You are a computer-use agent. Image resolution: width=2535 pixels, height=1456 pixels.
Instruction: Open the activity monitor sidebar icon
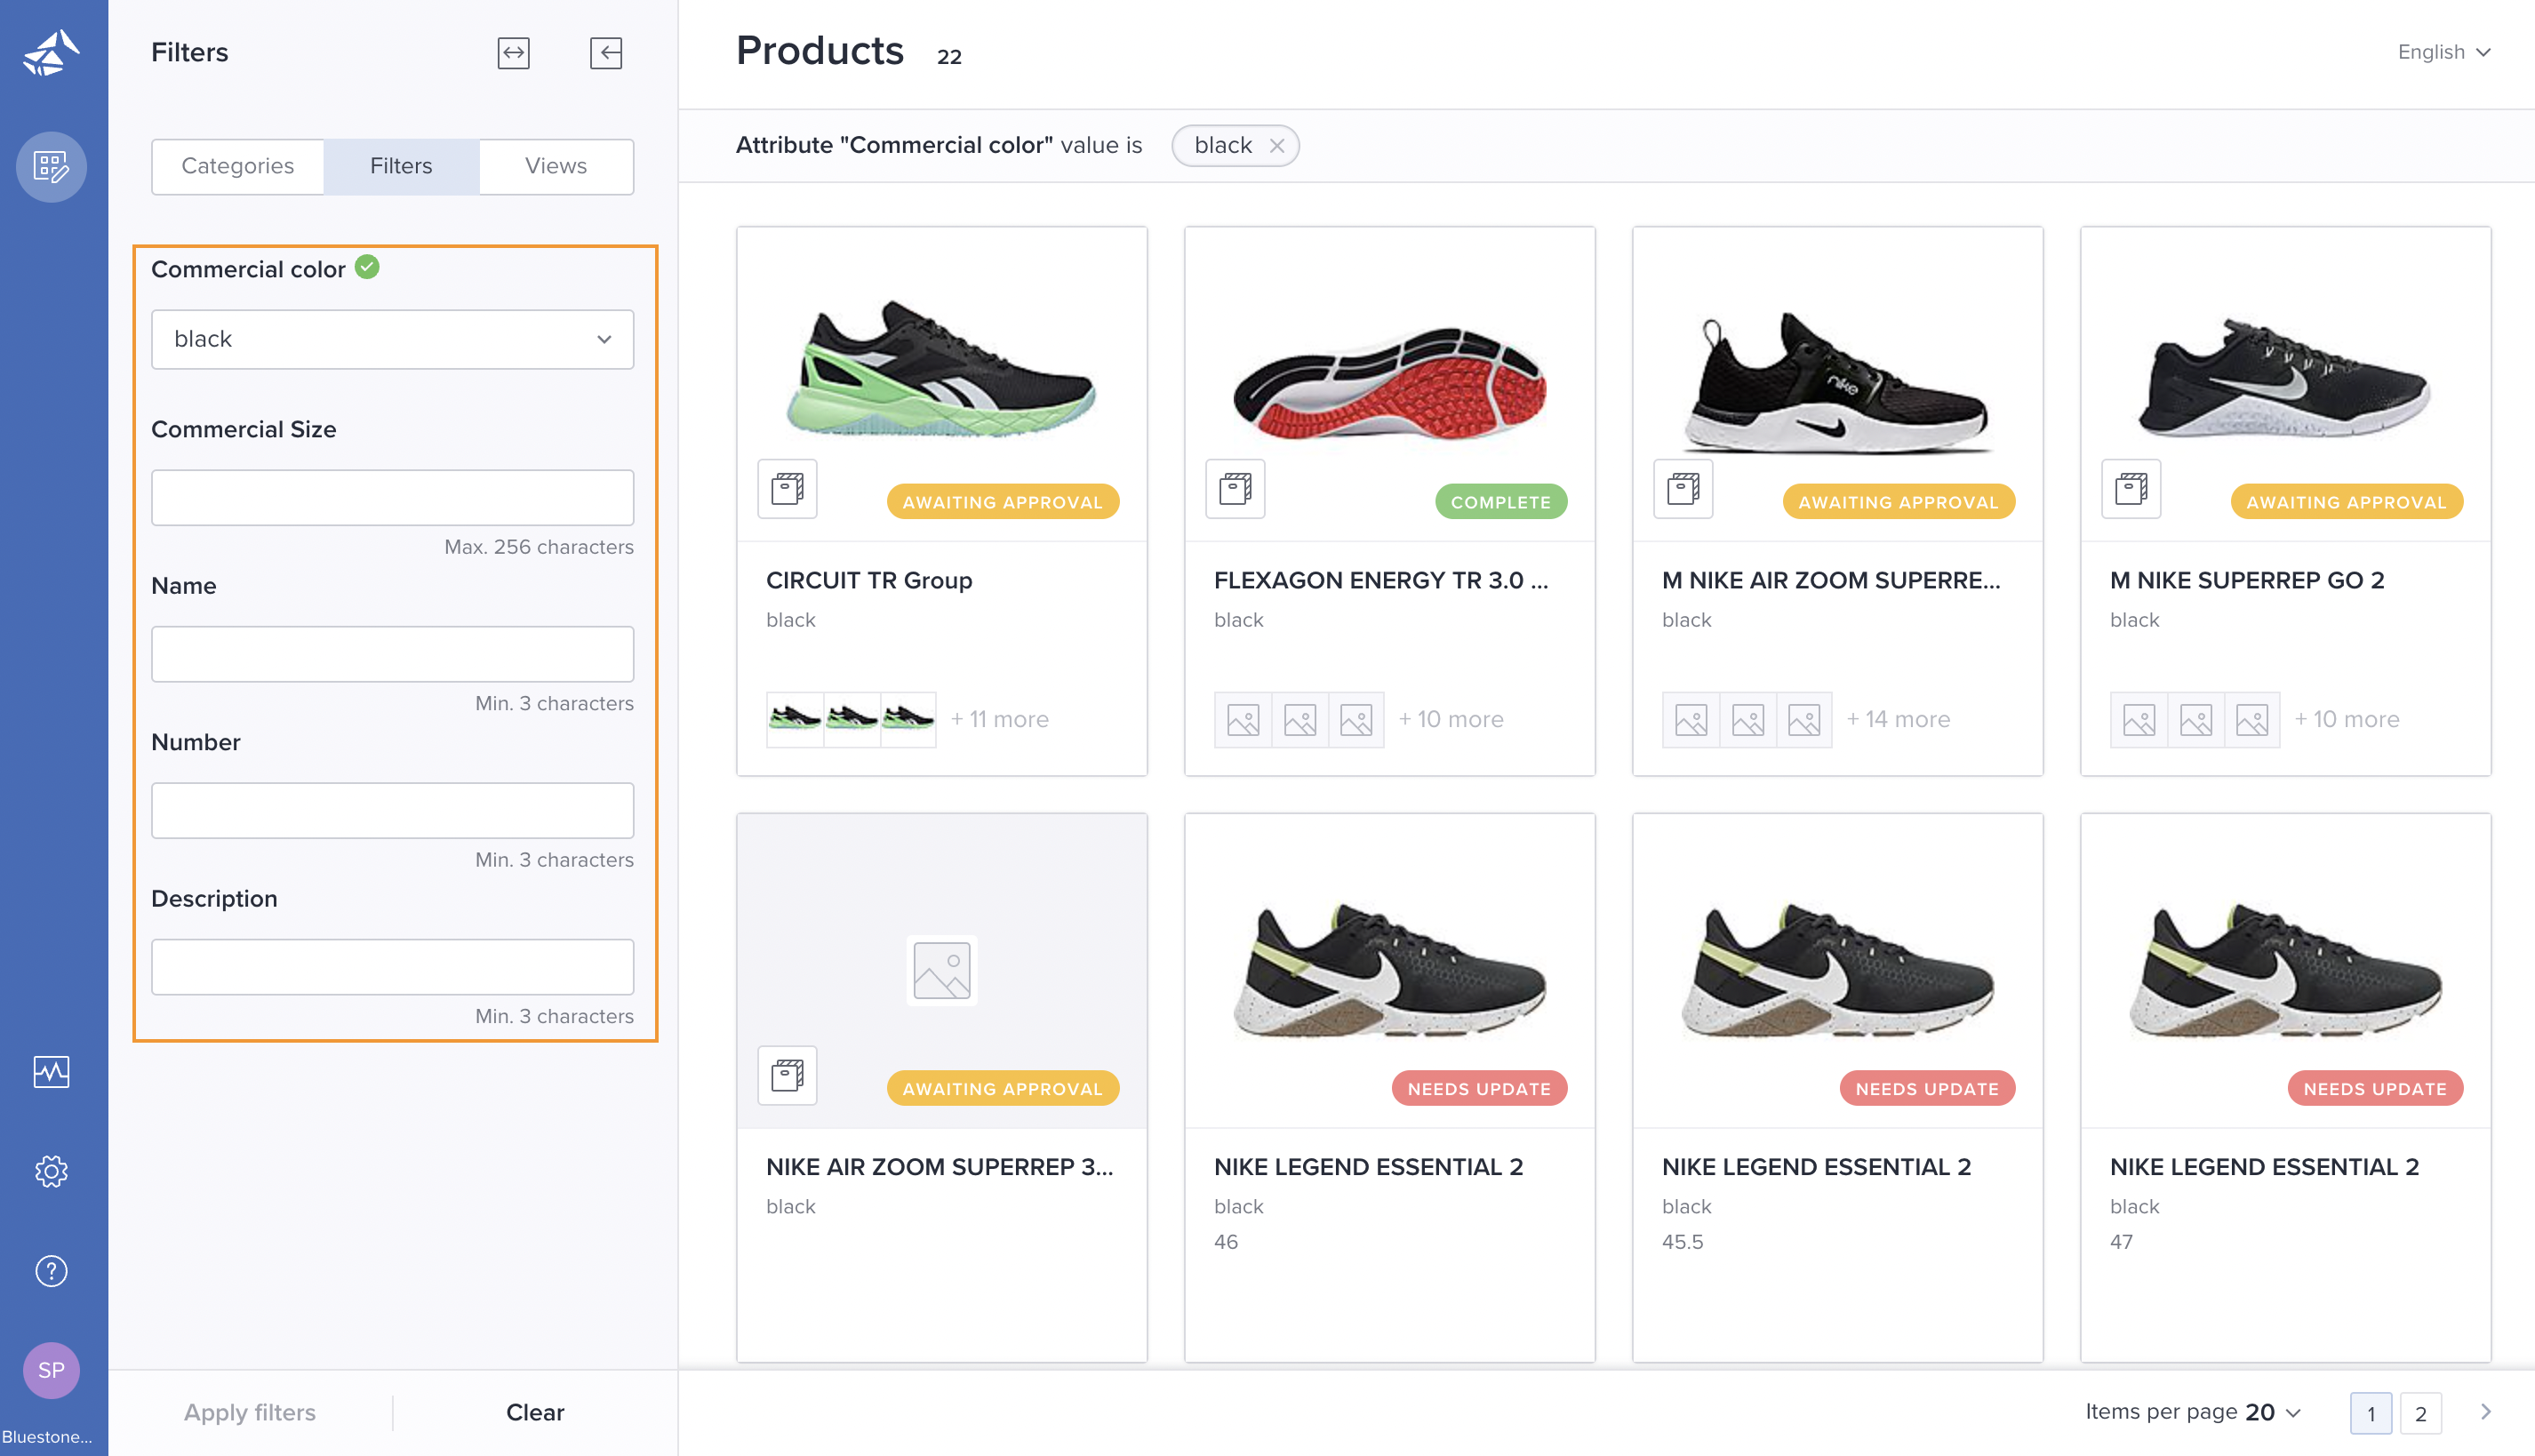pyautogui.click(x=51, y=1071)
